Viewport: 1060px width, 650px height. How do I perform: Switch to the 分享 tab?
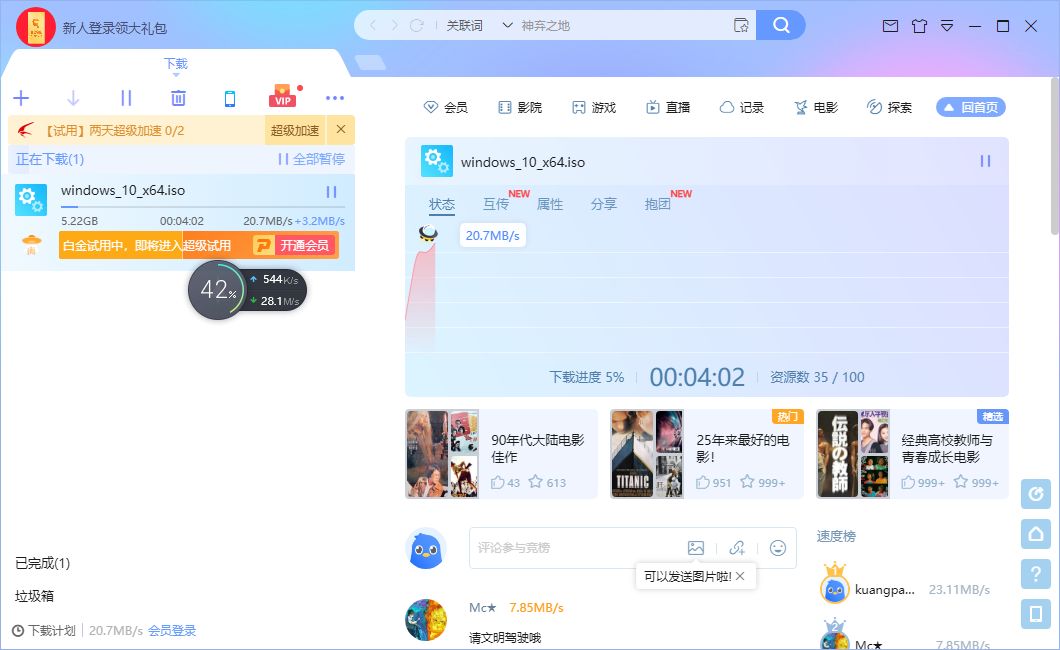tap(604, 204)
